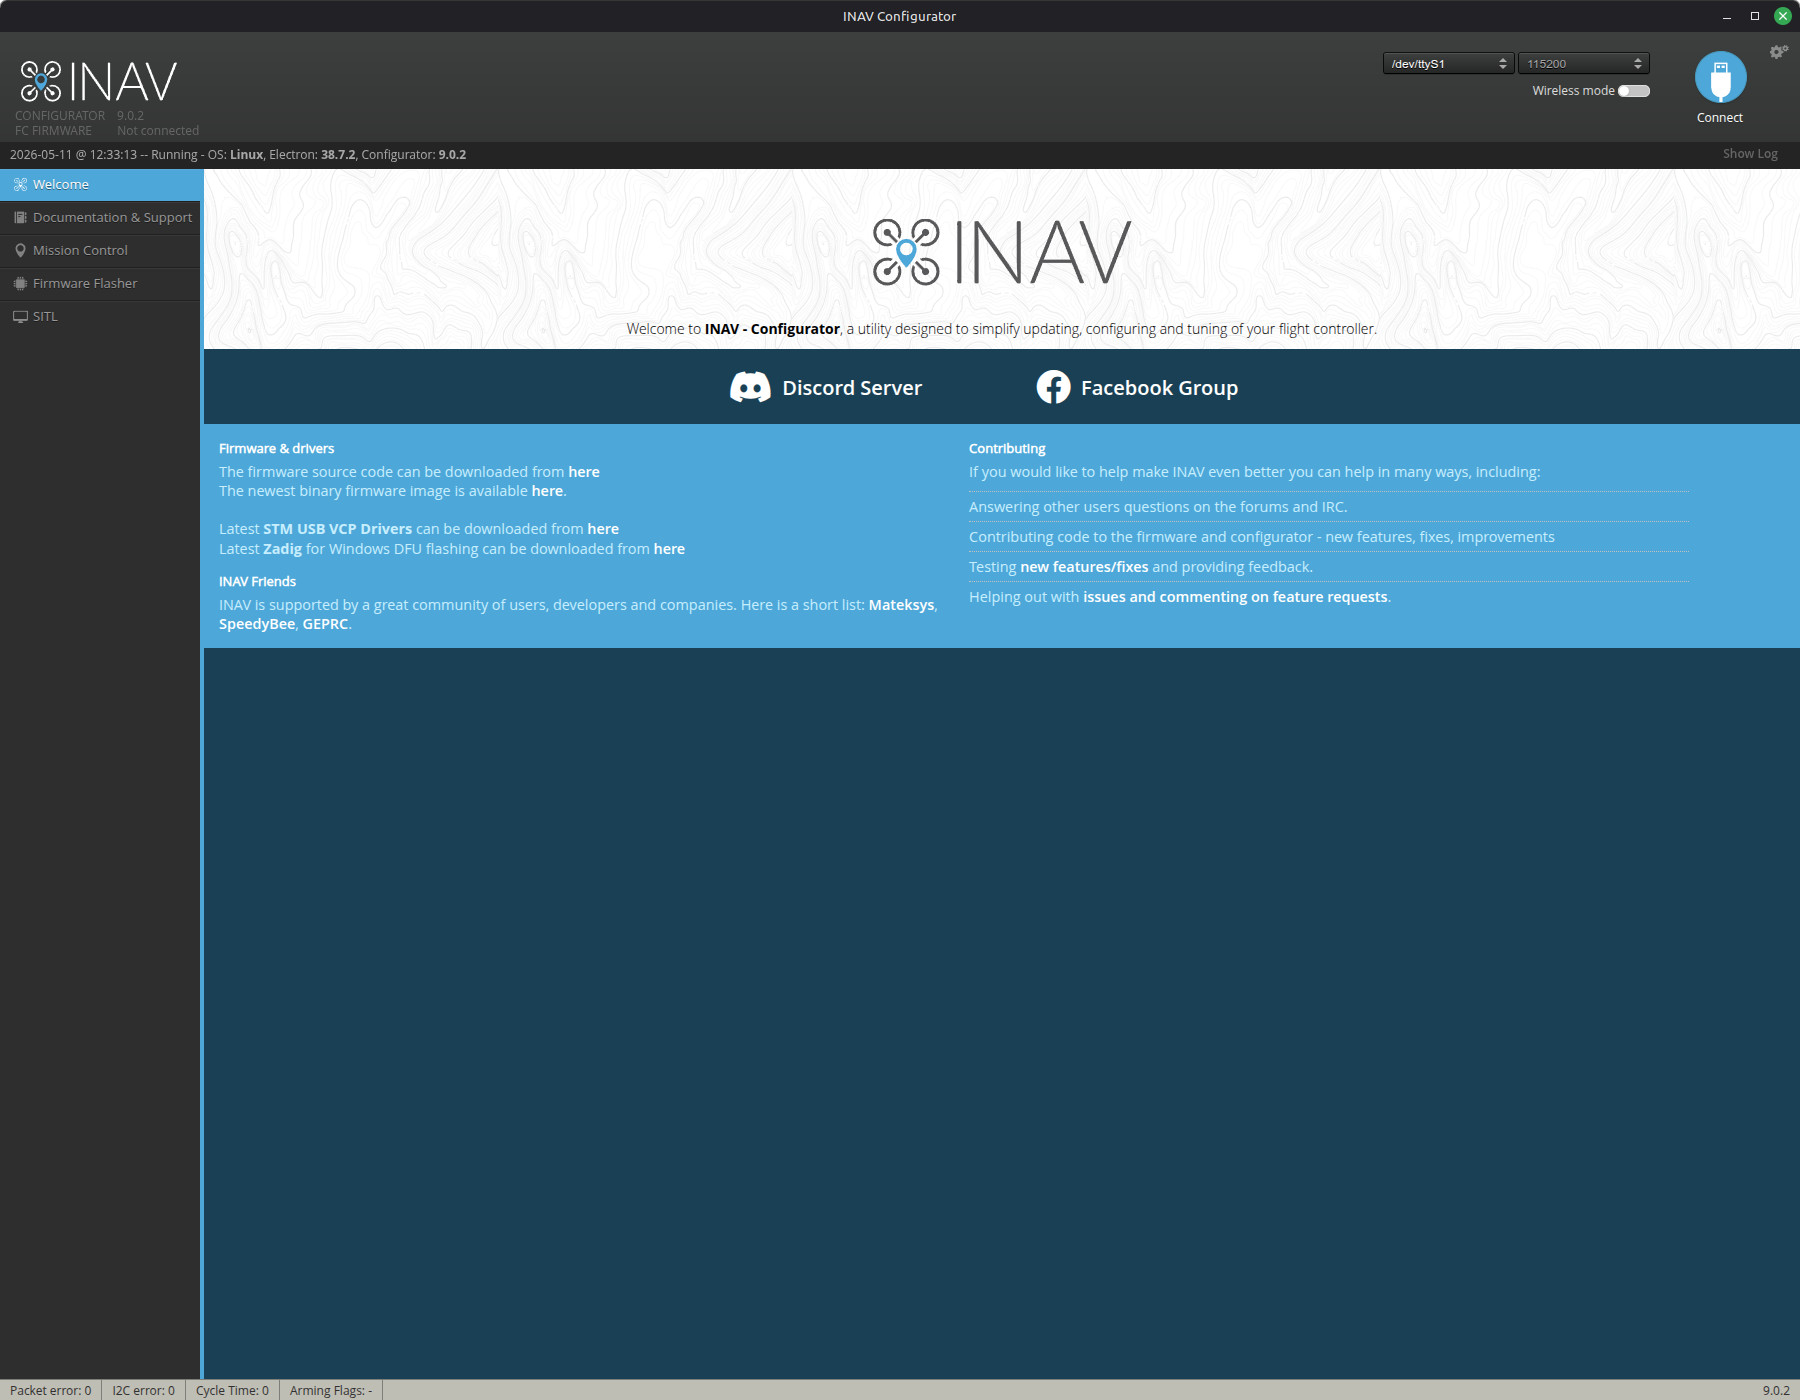Click 'here' for firmware source code
The height and width of the screenshot is (1400, 1800).
[584, 472]
